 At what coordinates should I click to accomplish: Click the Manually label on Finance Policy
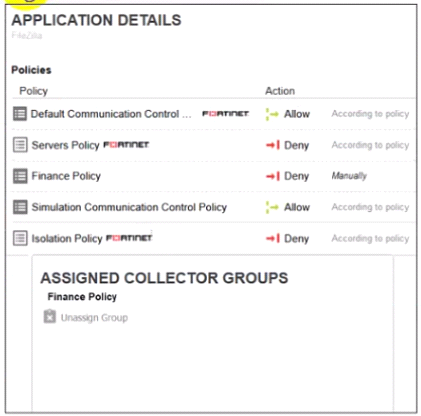pos(349,176)
